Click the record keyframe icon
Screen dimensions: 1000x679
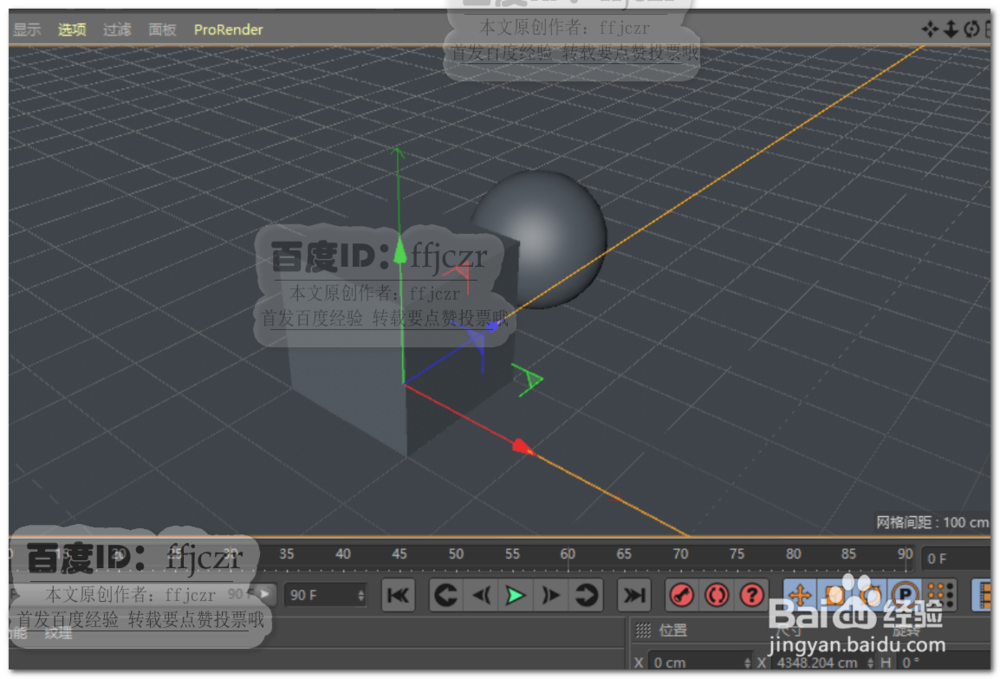tap(683, 595)
